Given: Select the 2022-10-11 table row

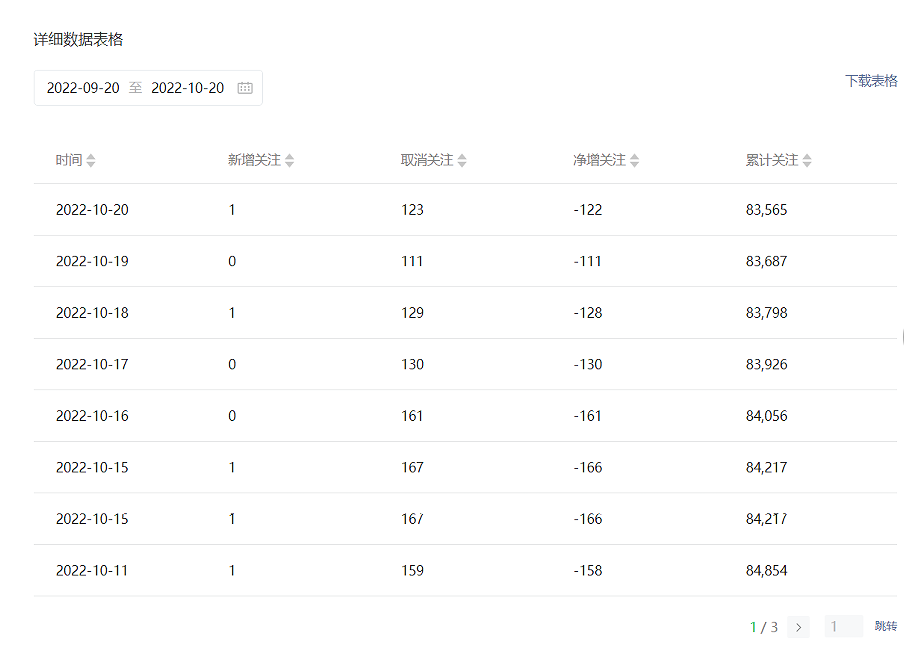Looking at the screenshot, I should (465, 571).
